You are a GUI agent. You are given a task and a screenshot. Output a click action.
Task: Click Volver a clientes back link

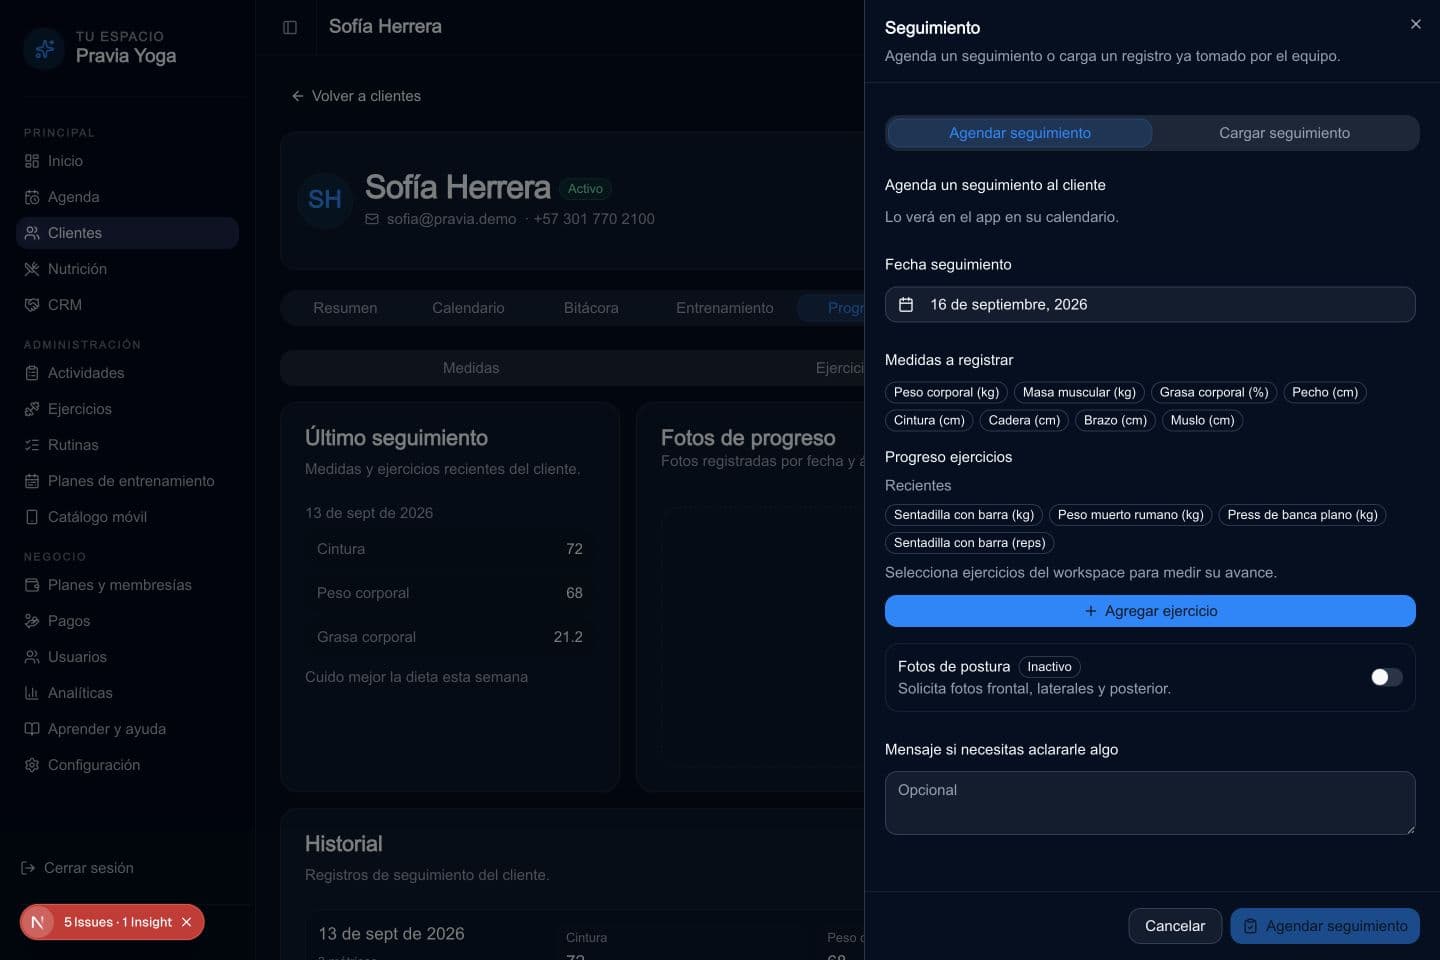[356, 96]
